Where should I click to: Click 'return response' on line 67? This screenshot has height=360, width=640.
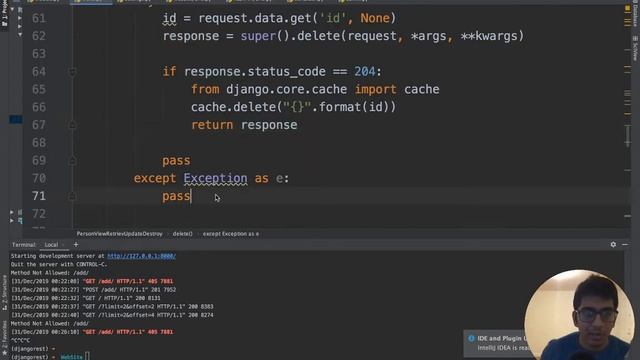tap(244, 125)
